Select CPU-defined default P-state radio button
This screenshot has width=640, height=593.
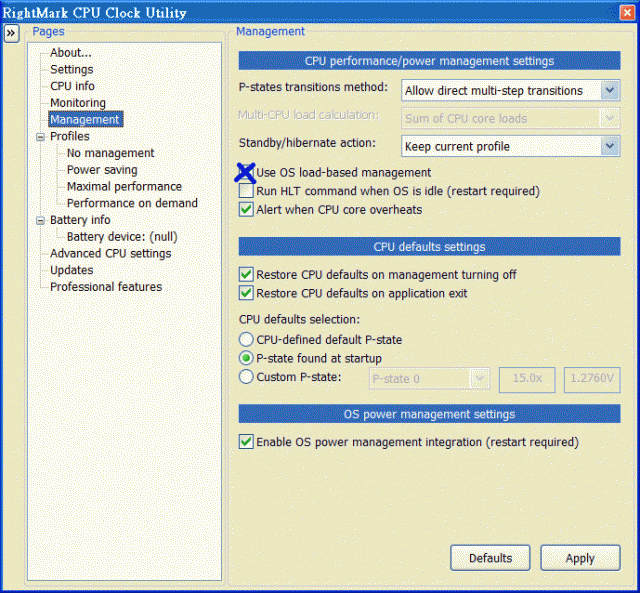246,340
